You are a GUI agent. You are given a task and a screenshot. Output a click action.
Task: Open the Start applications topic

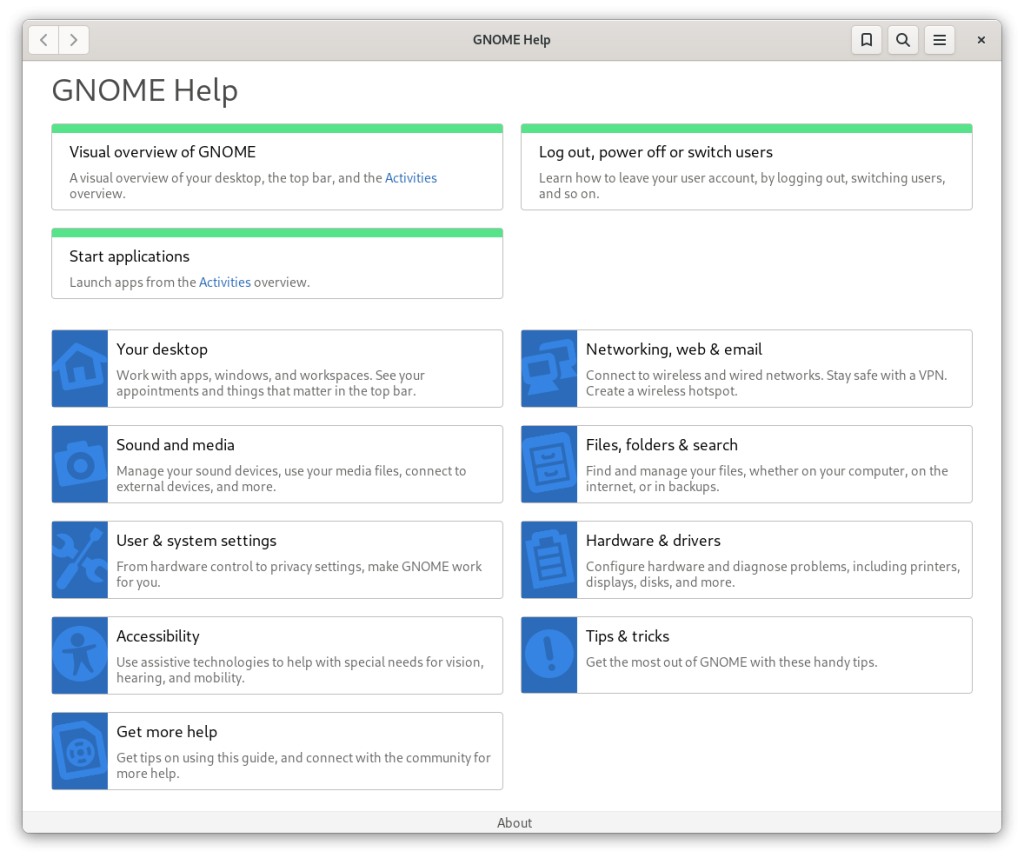[129, 257]
